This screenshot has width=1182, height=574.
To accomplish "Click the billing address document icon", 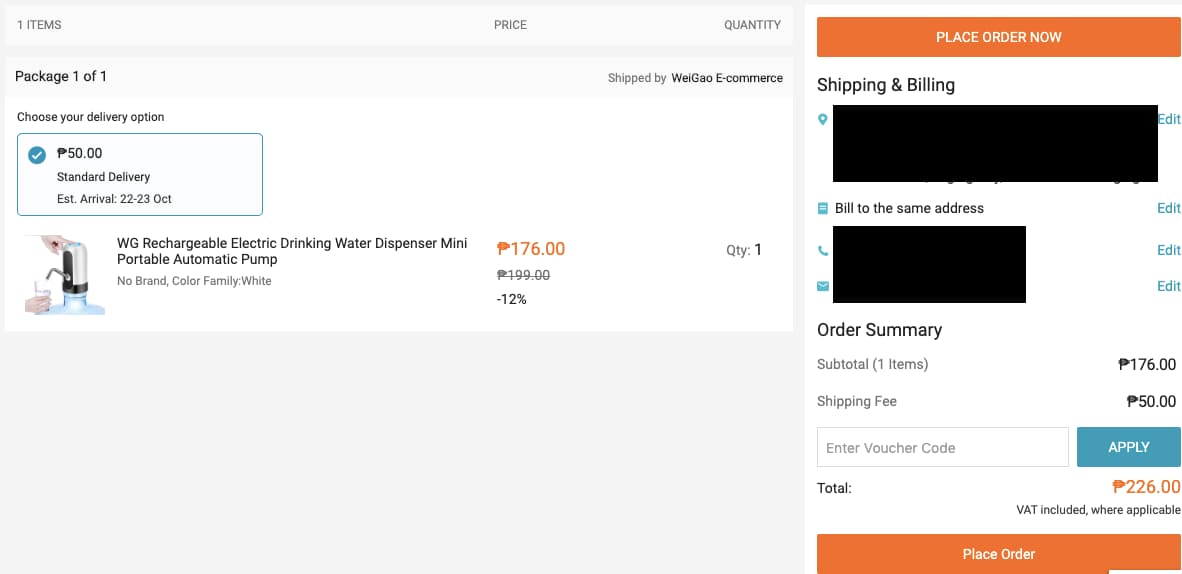I will pos(823,208).
